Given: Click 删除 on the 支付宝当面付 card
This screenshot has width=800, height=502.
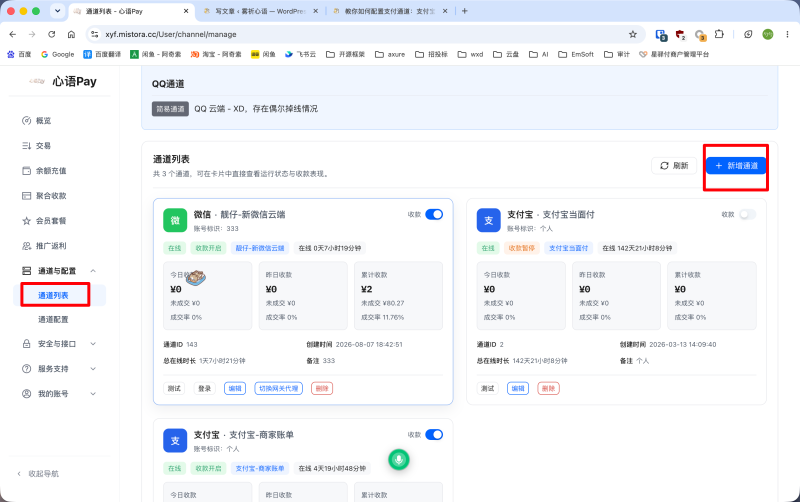Looking at the screenshot, I should pos(548,388).
